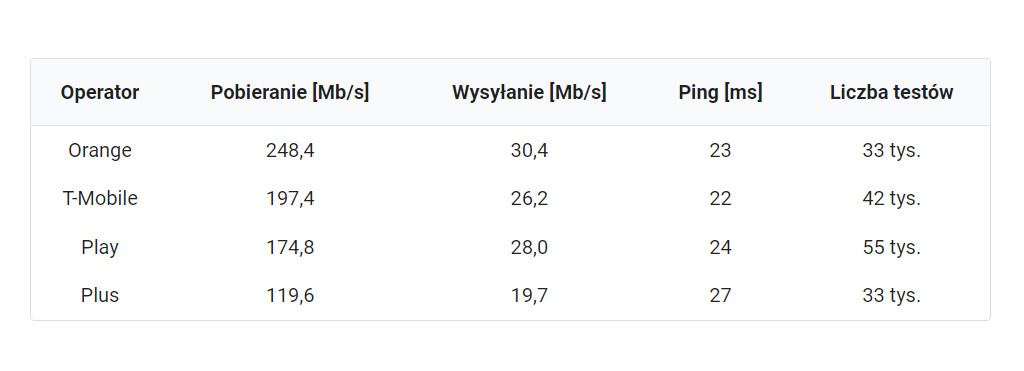
Task: Select the Ping [ms] column header
Action: (x=720, y=93)
